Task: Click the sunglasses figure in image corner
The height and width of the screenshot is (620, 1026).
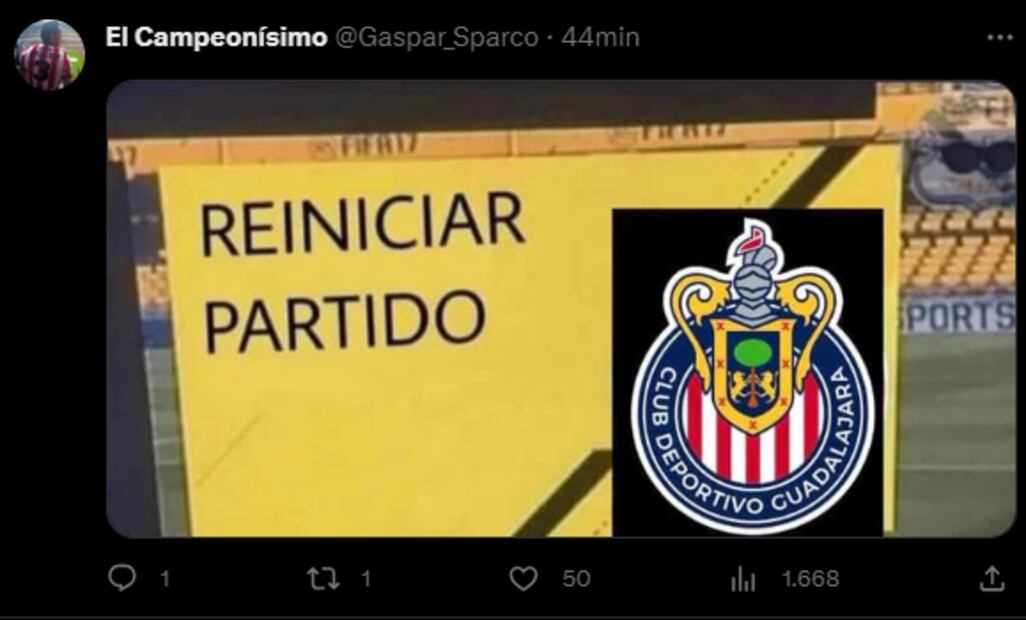Action: 961,156
